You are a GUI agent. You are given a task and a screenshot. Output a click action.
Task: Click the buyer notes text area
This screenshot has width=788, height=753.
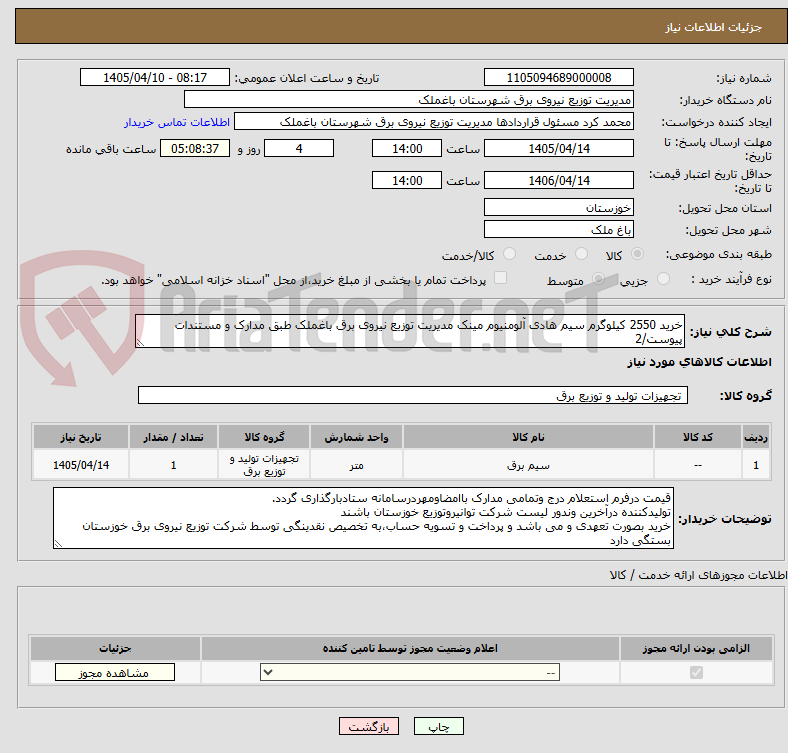[x=363, y=518]
